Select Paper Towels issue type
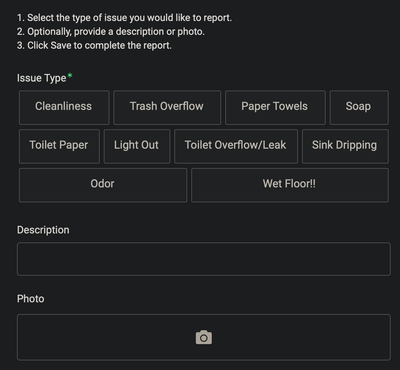Viewport: 400px width, 370px height. click(275, 107)
